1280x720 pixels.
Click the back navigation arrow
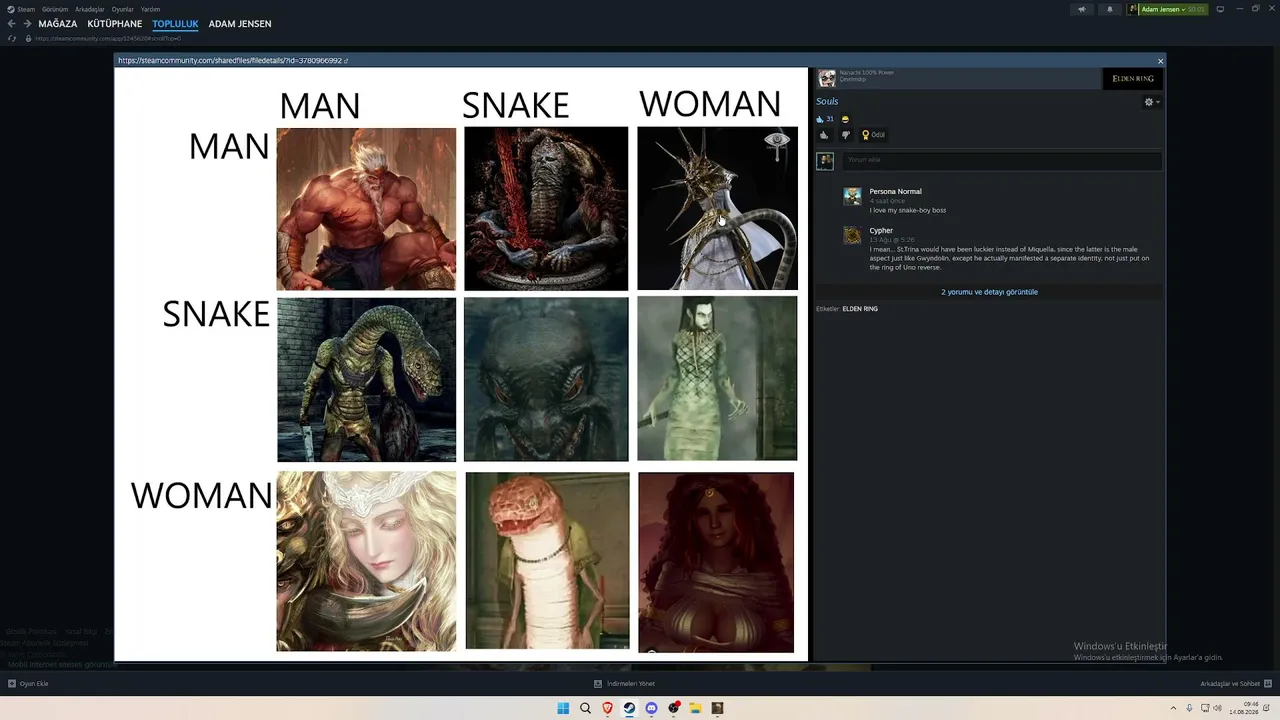click(x=12, y=24)
